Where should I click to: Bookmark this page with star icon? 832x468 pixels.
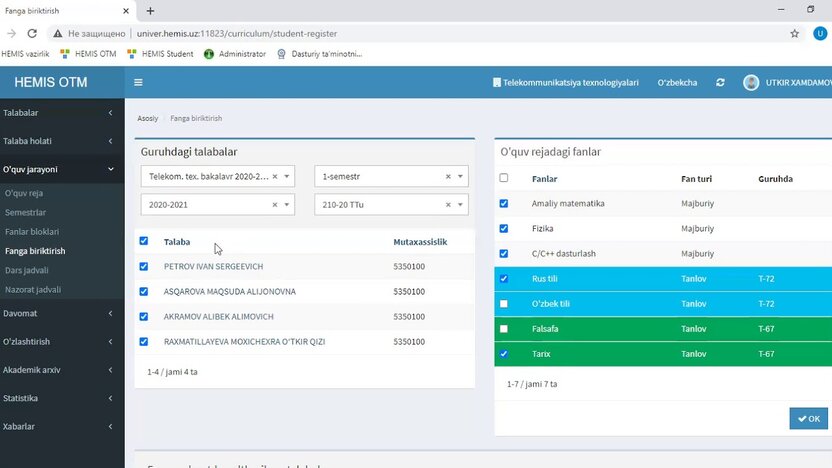[x=794, y=33]
